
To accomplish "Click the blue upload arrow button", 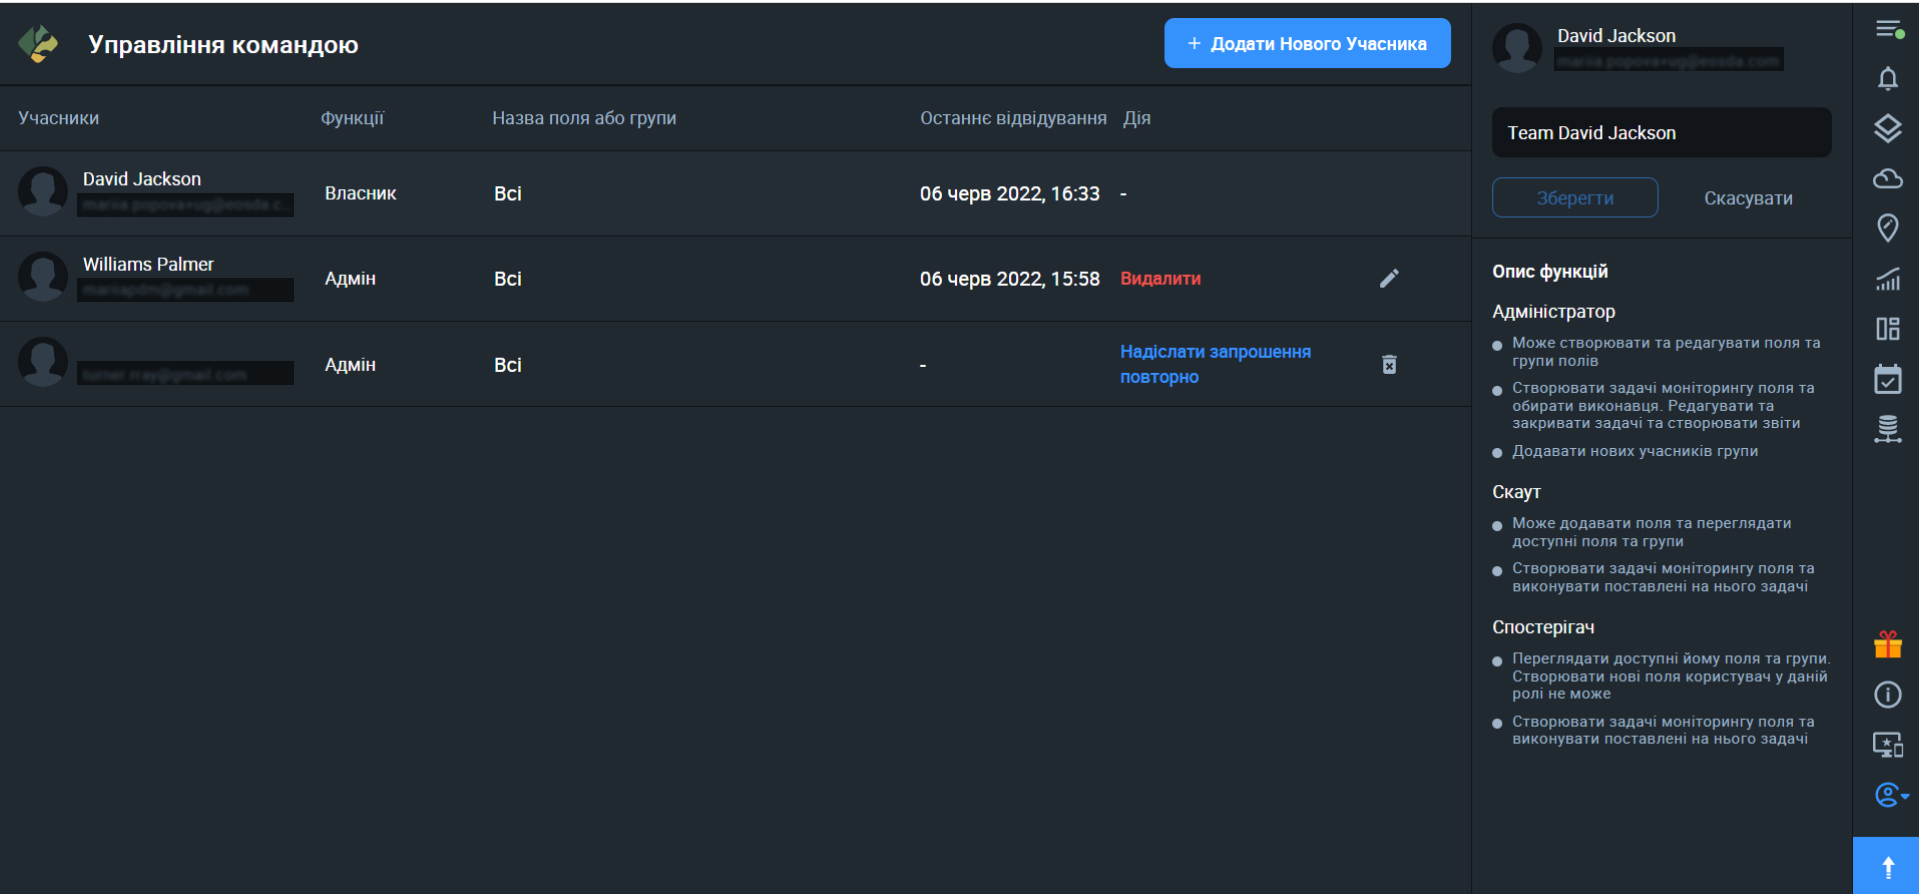I will [x=1887, y=866].
